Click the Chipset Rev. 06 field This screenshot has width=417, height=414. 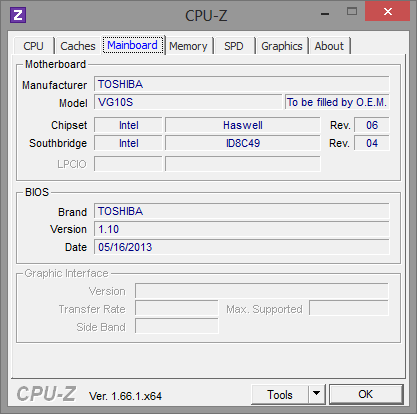(x=372, y=125)
